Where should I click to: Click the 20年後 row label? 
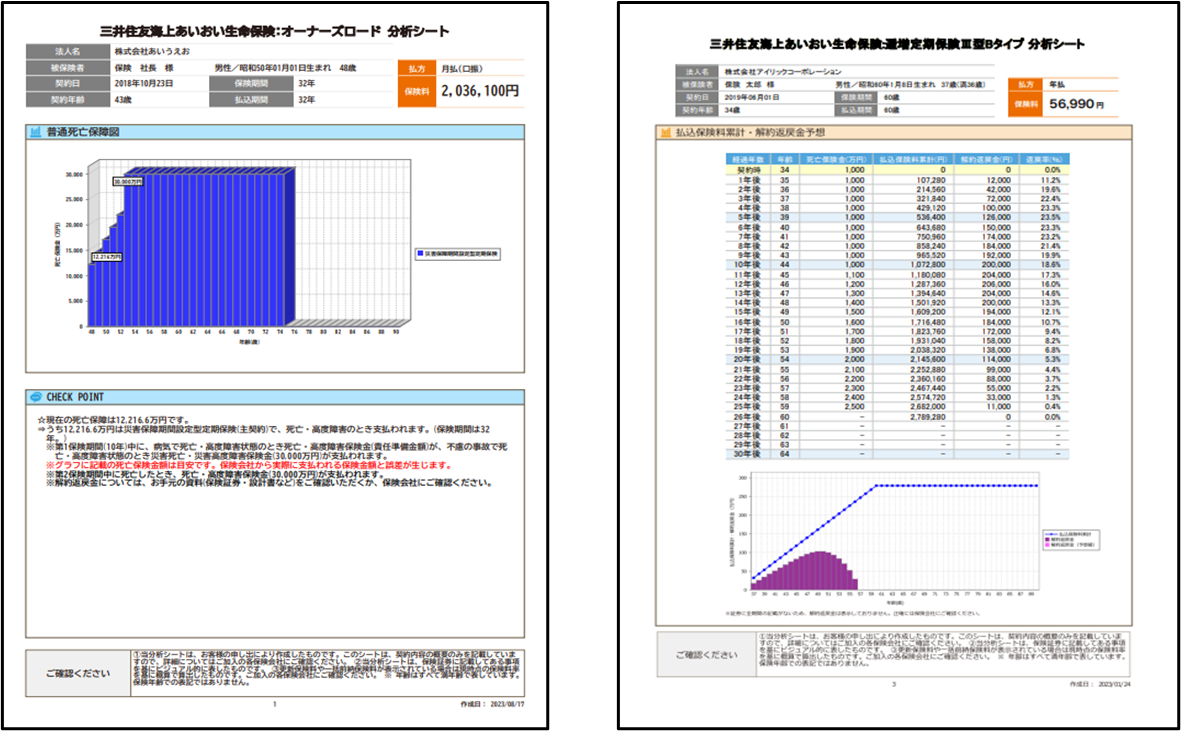coord(748,360)
